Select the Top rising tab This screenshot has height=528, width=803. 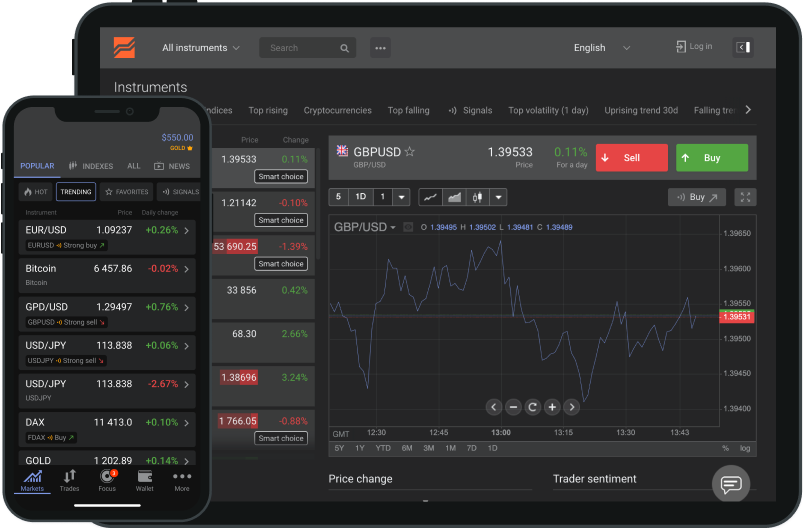(268, 110)
